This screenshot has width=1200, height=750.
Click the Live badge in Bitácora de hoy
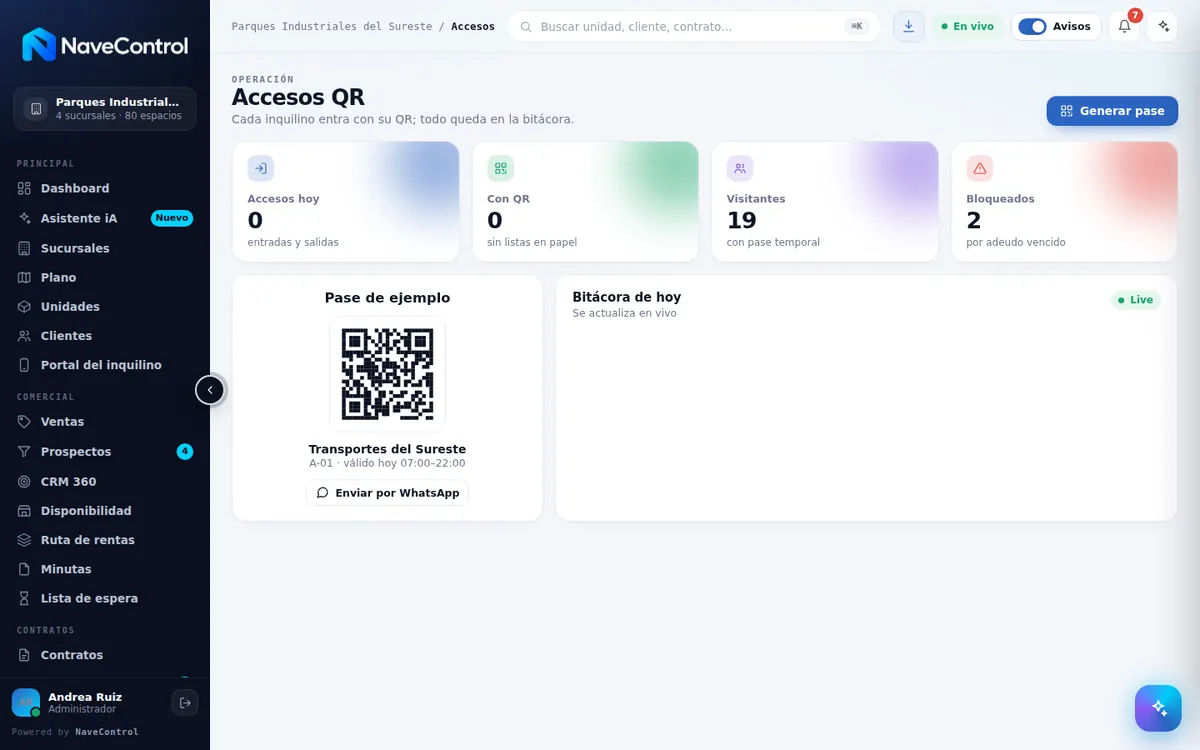pyautogui.click(x=1135, y=300)
